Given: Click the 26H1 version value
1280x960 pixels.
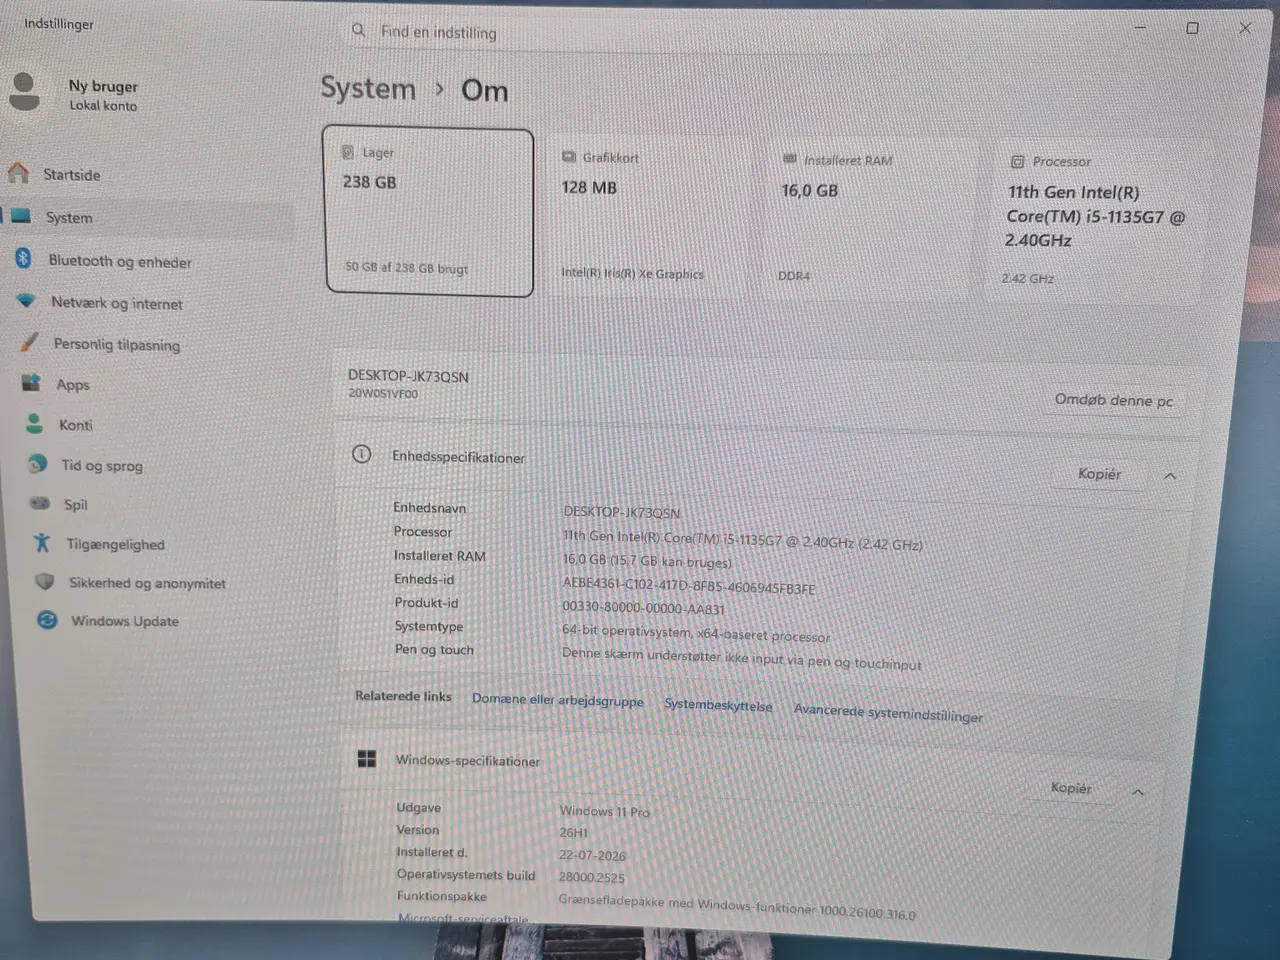Looking at the screenshot, I should [x=573, y=832].
